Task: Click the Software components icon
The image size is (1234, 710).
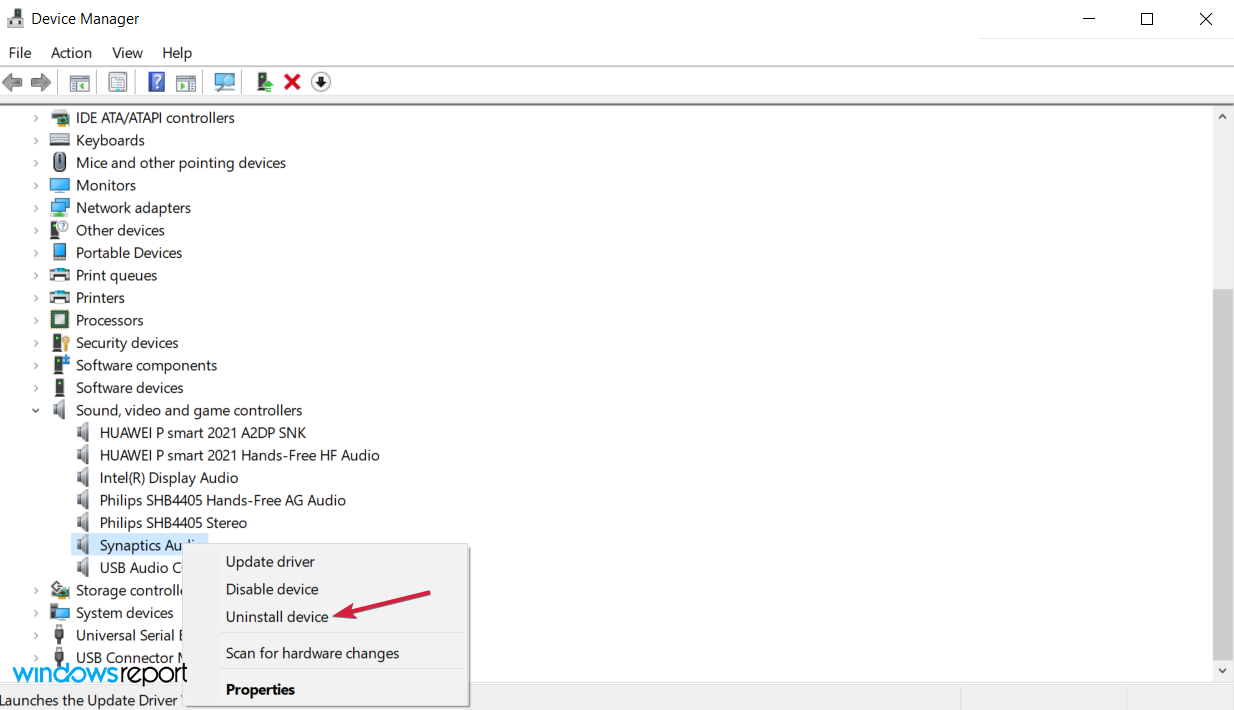Action: [x=60, y=365]
